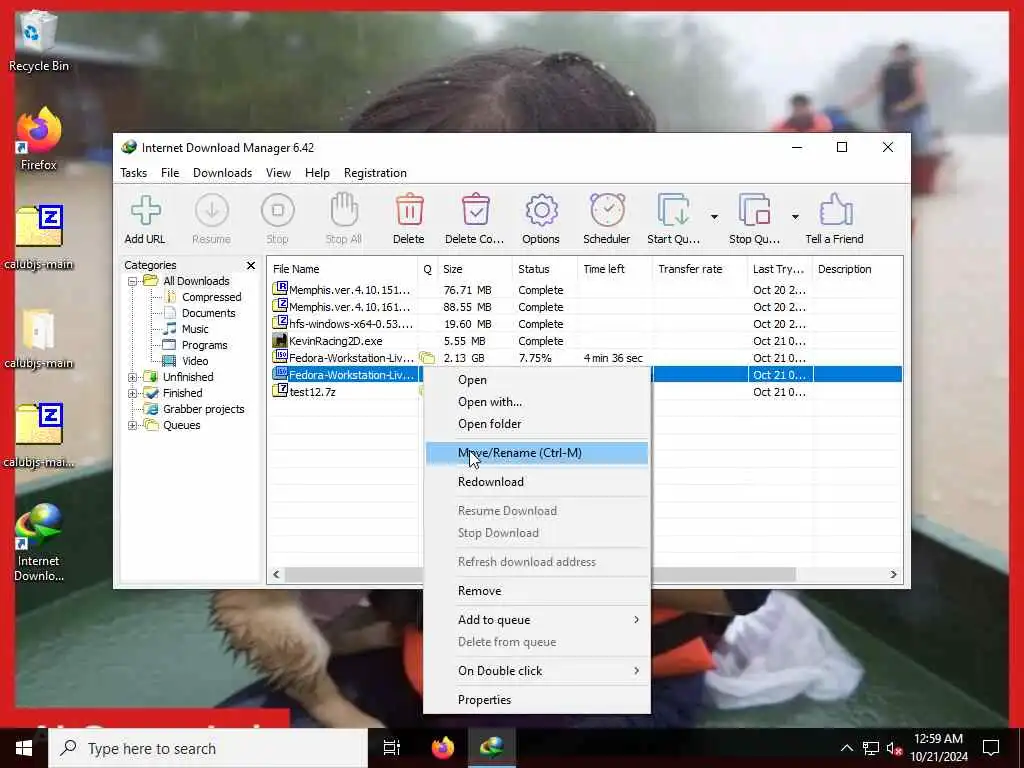Expand the Unfinished tree node

click(x=133, y=377)
